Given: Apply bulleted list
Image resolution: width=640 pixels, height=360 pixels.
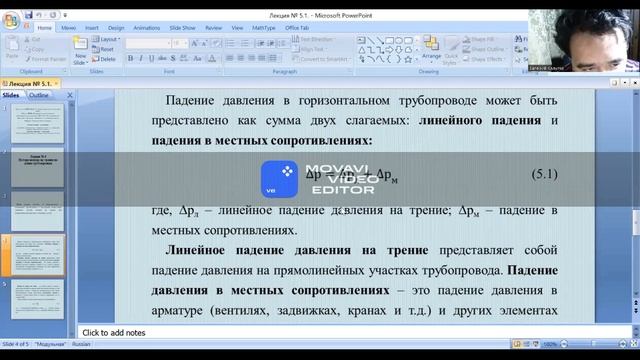Looking at the screenshot, I should point(231,43).
